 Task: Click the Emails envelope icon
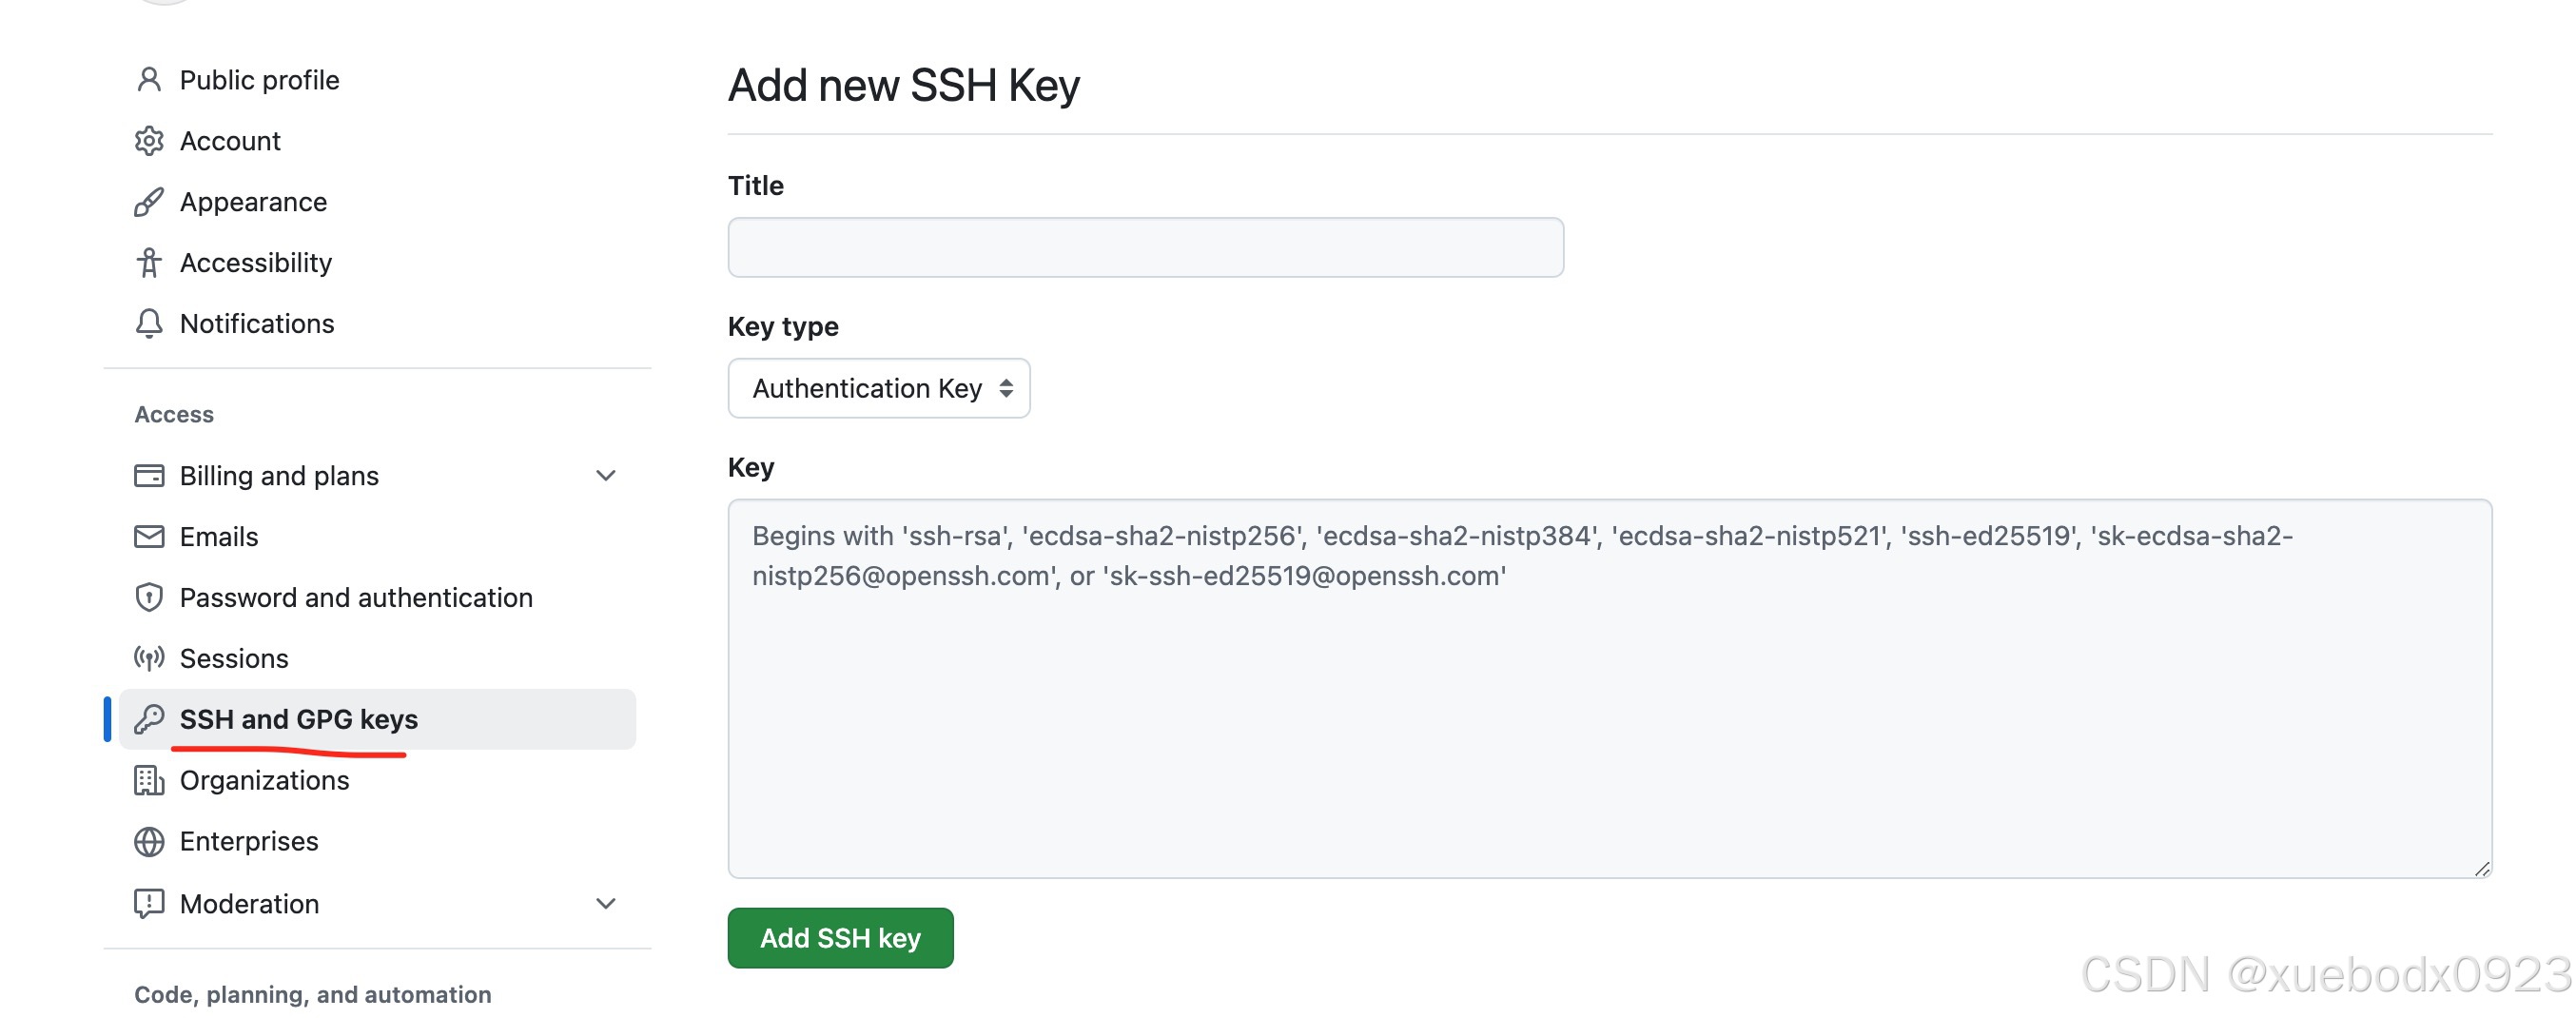[150, 536]
